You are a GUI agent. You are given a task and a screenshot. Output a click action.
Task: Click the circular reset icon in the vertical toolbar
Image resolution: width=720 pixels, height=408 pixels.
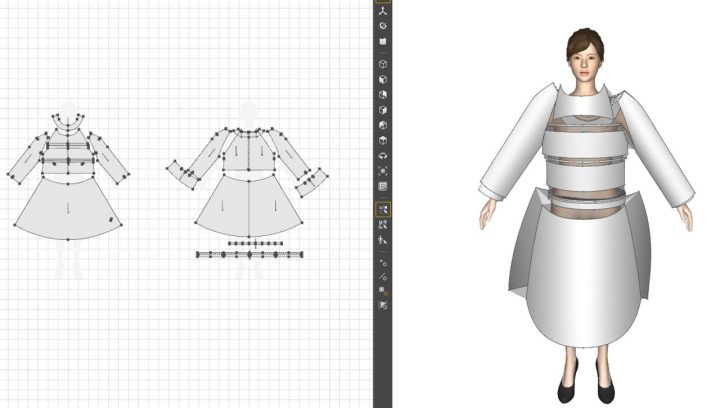point(382,25)
